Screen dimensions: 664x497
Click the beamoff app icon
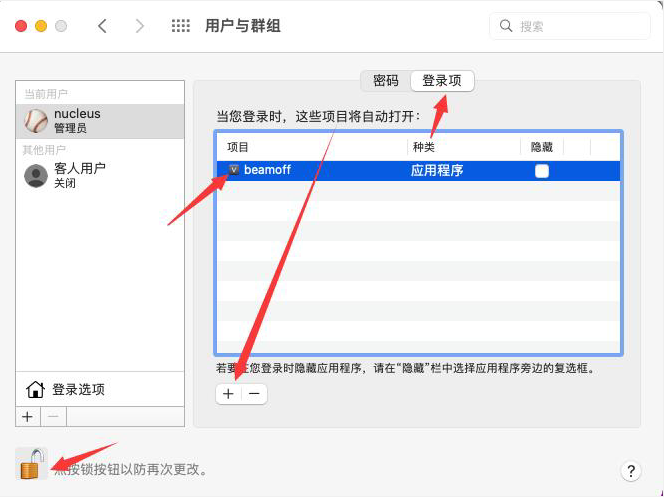[234, 170]
